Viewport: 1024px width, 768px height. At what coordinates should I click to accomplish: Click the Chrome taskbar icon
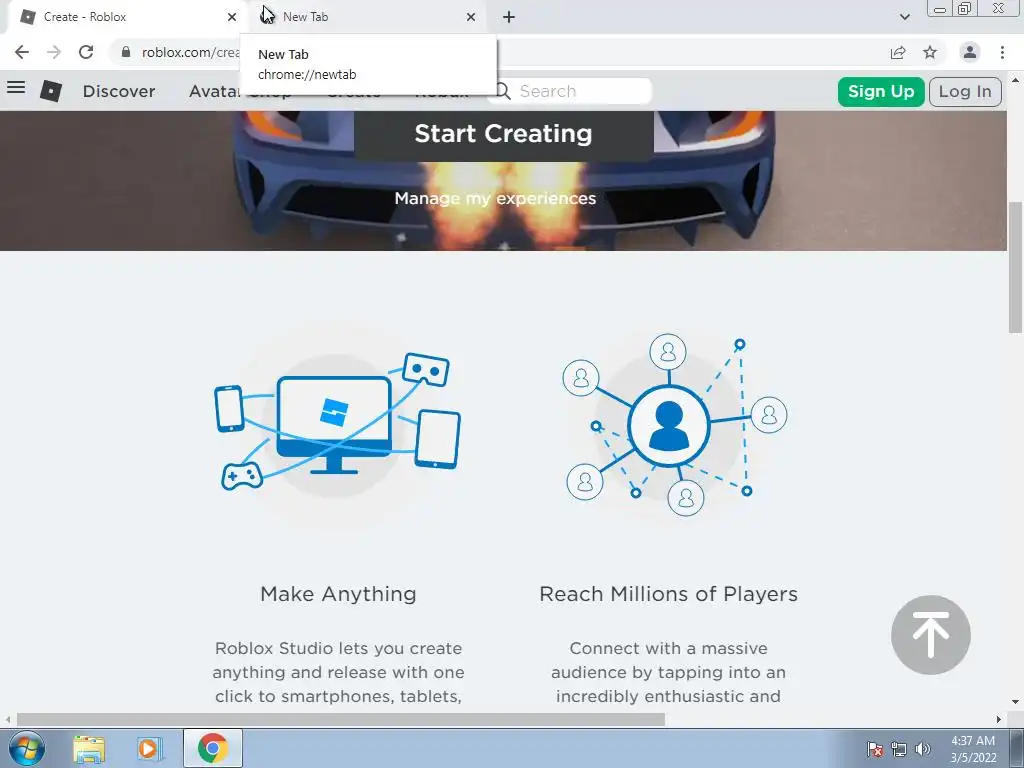(212, 748)
